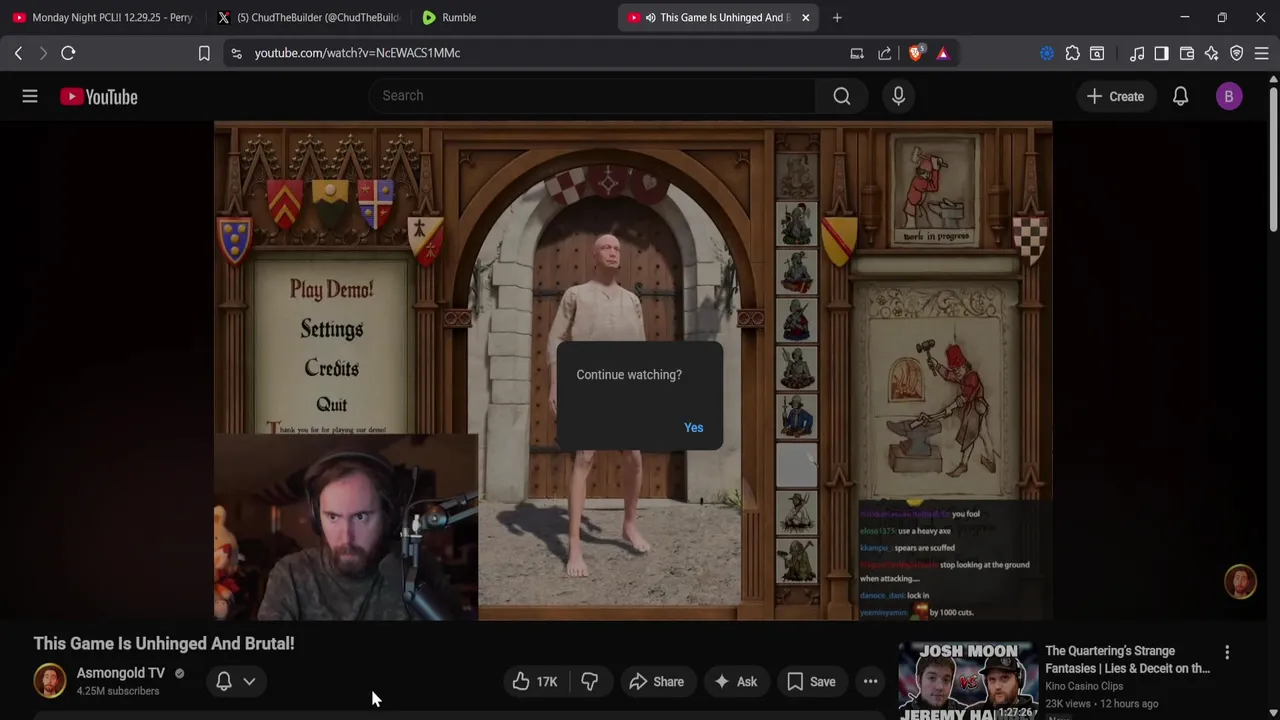
Task: Click the page vertical scrollbar
Action: point(1273,160)
